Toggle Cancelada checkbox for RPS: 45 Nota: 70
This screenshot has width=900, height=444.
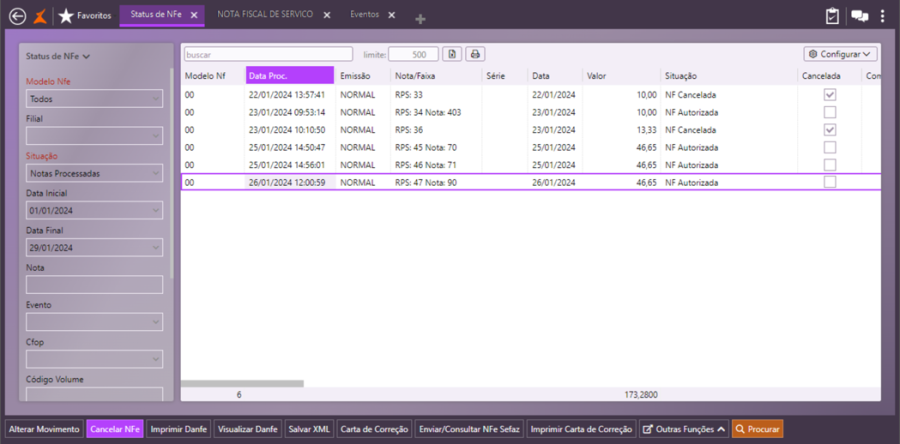click(x=830, y=147)
